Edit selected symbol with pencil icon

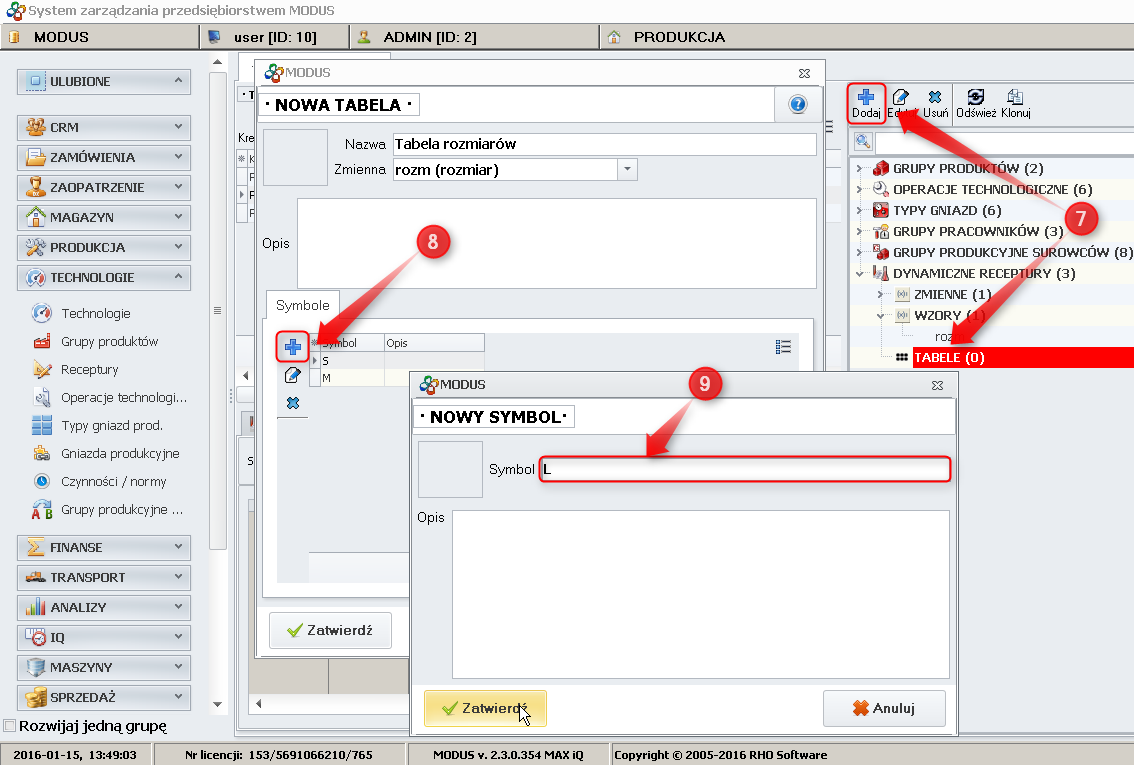pos(293,375)
